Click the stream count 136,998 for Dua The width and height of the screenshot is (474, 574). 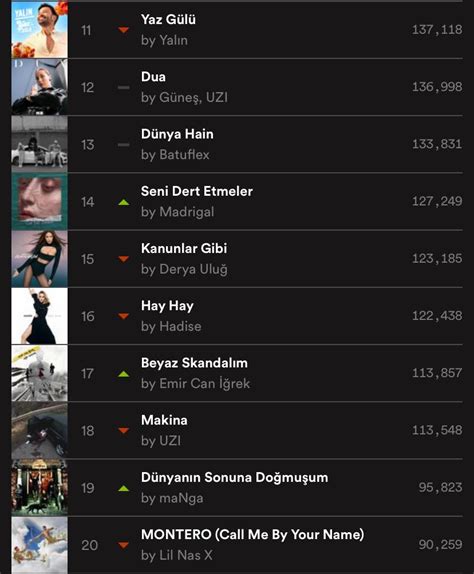[x=437, y=87]
